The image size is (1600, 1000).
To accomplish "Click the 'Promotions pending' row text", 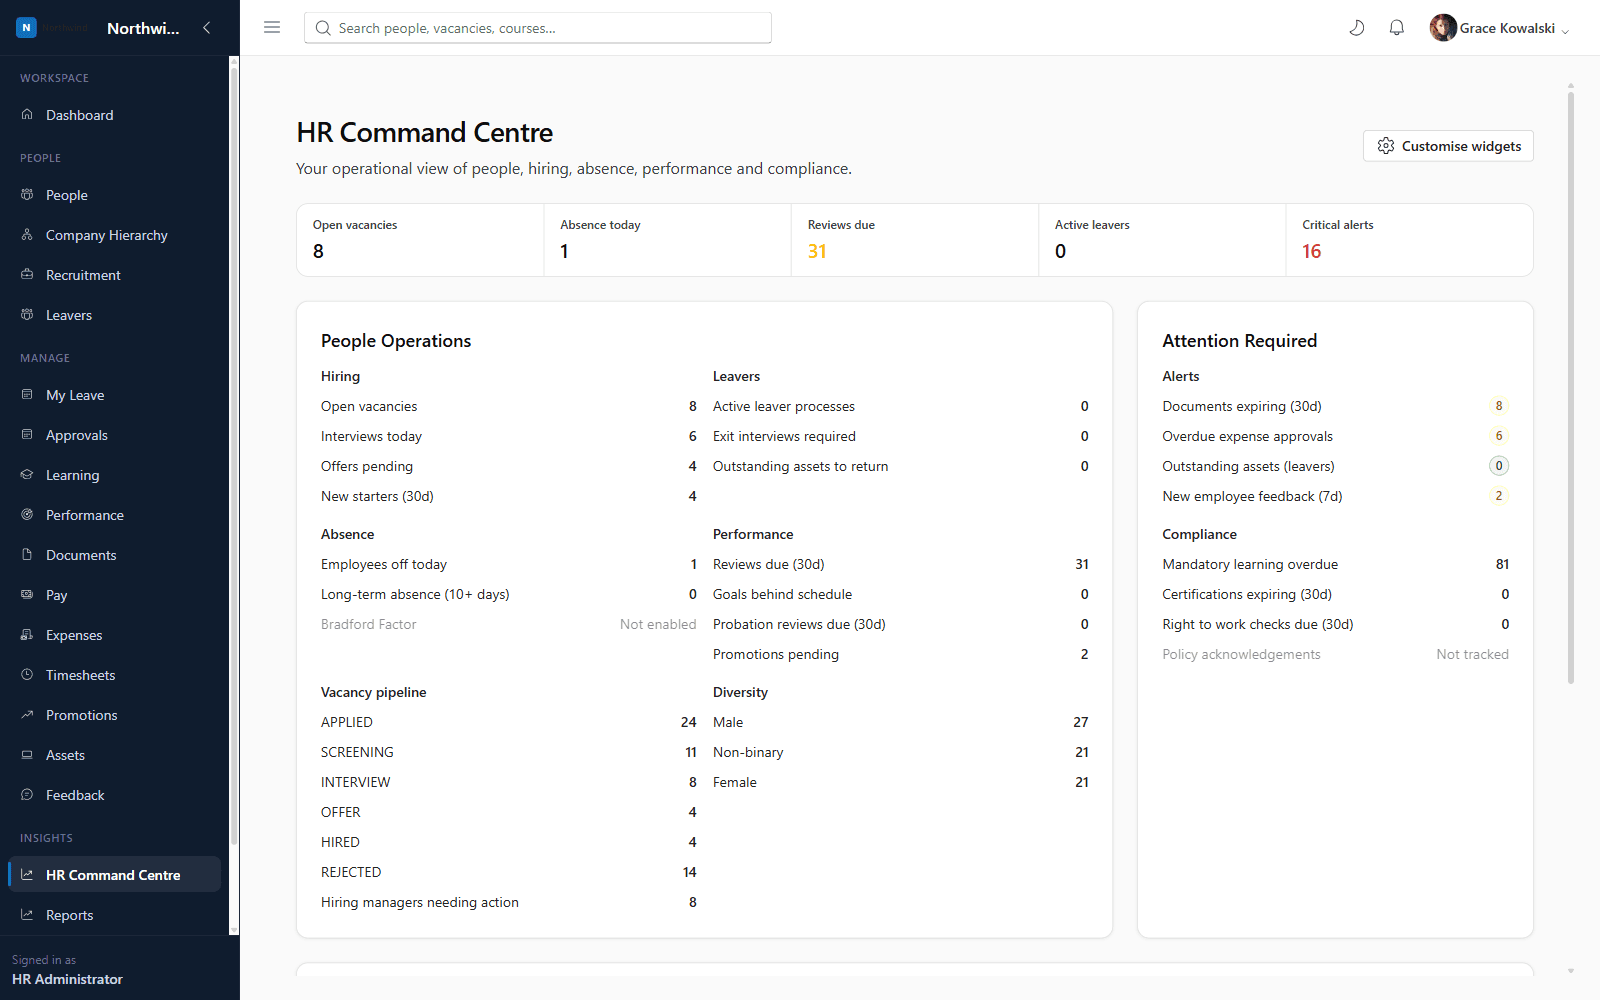I will coord(776,654).
